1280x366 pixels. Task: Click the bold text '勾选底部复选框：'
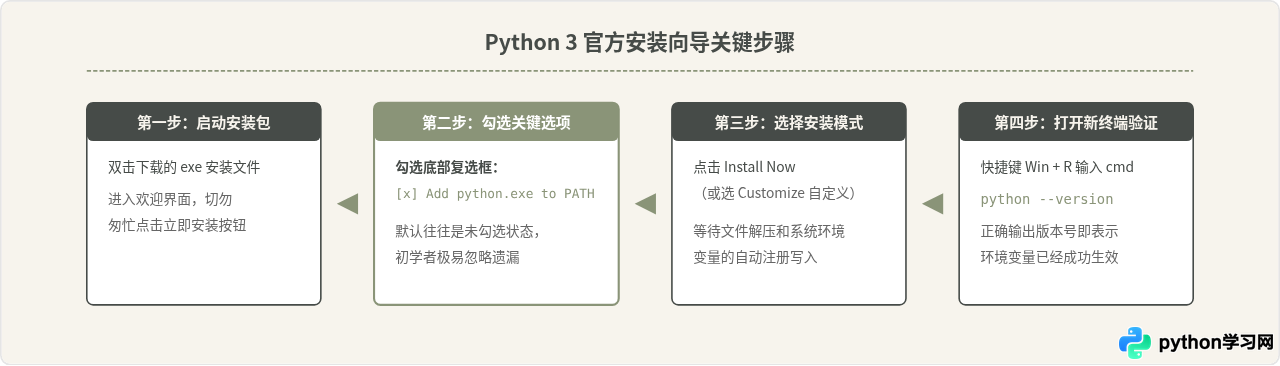point(447,167)
